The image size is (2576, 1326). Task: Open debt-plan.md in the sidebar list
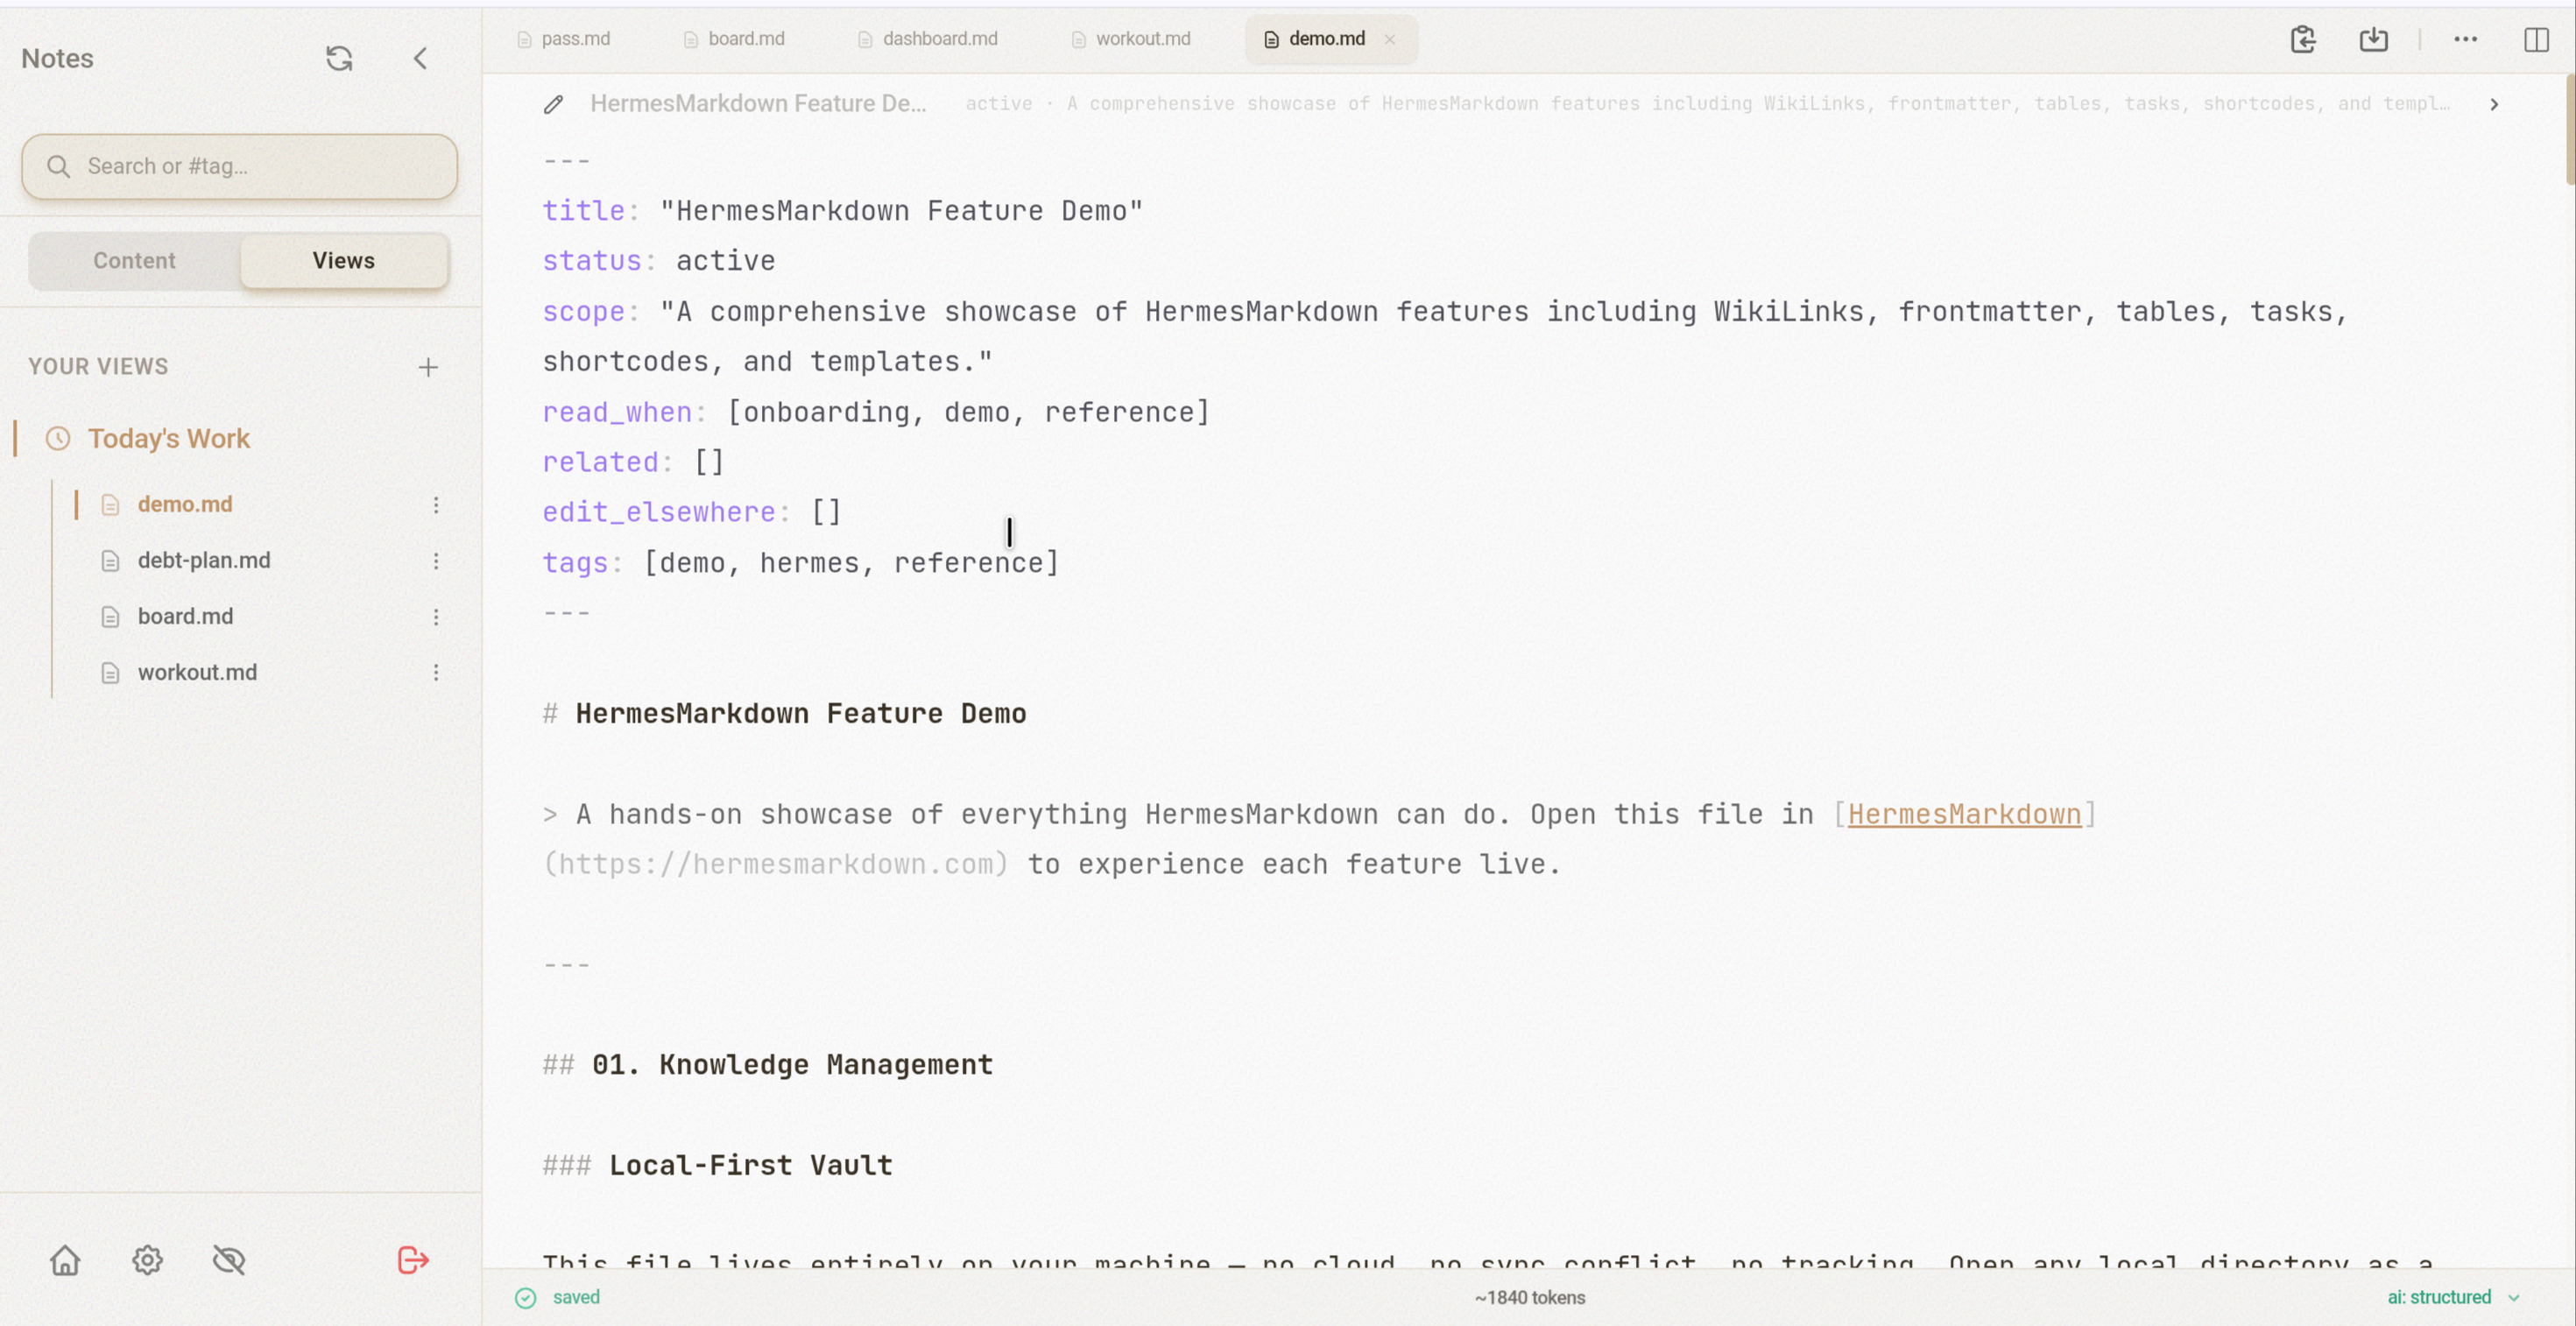[204, 560]
